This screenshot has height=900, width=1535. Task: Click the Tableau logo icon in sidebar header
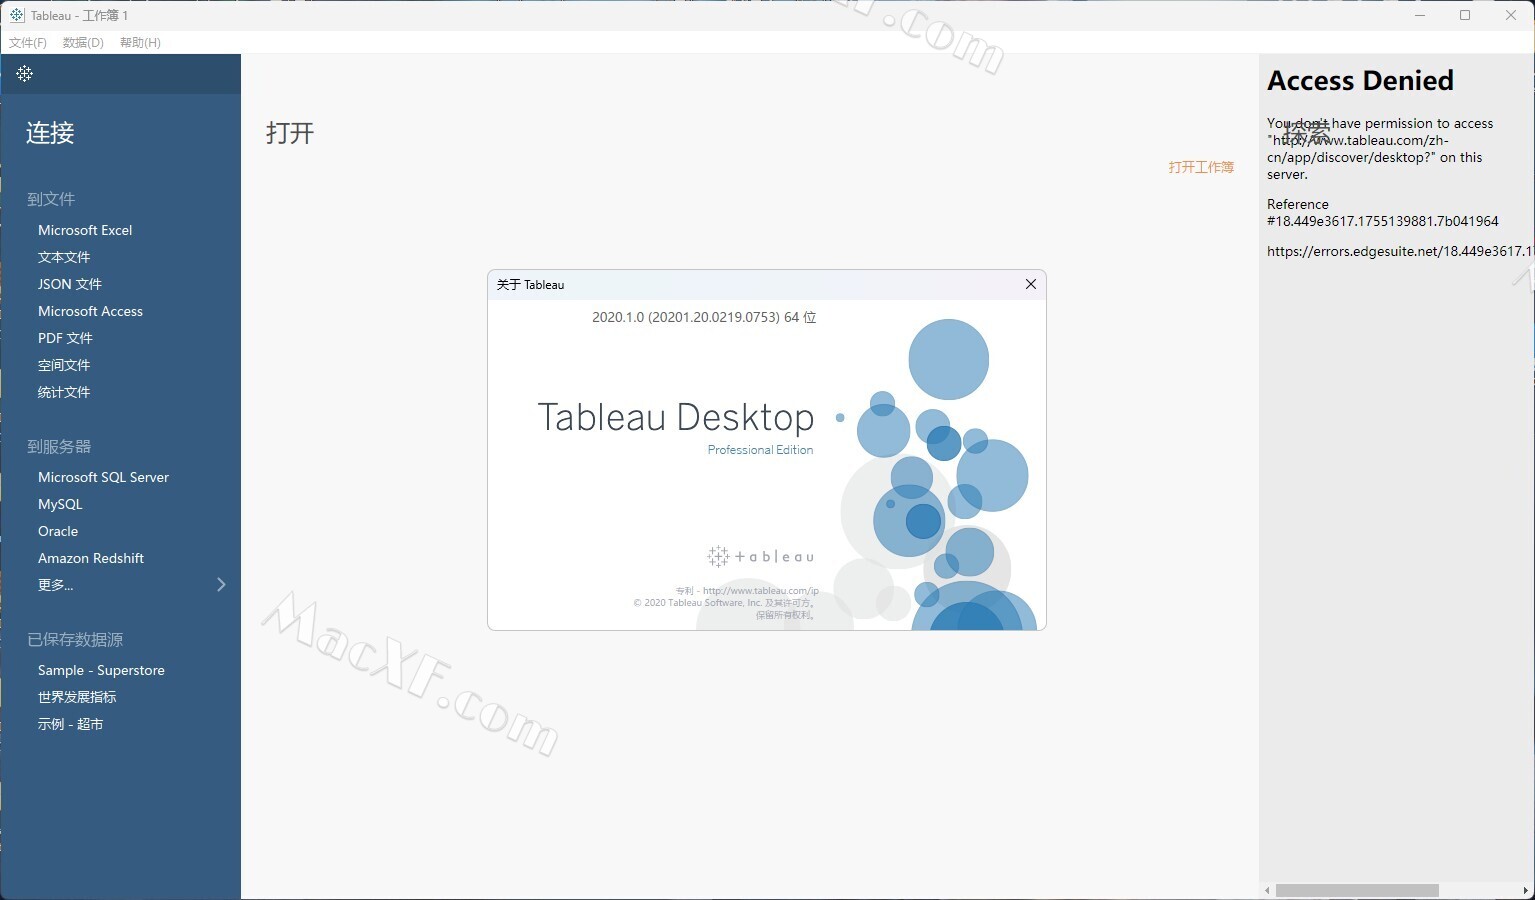[x=25, y=73]
